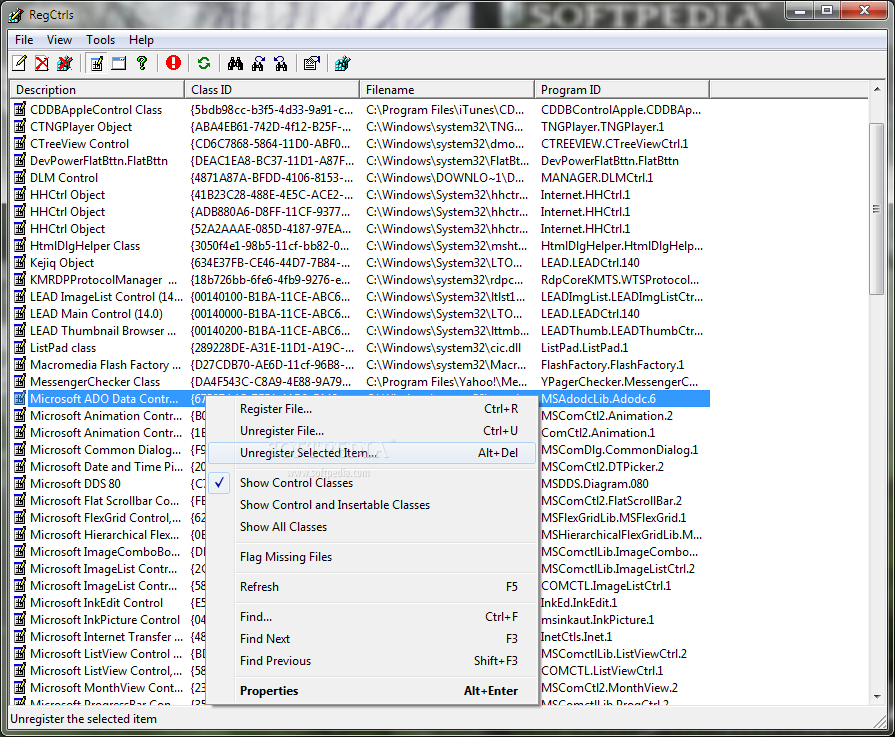Open the Tools menu
This screenshot has width=895, height=737.
click(x=100, y=40)
